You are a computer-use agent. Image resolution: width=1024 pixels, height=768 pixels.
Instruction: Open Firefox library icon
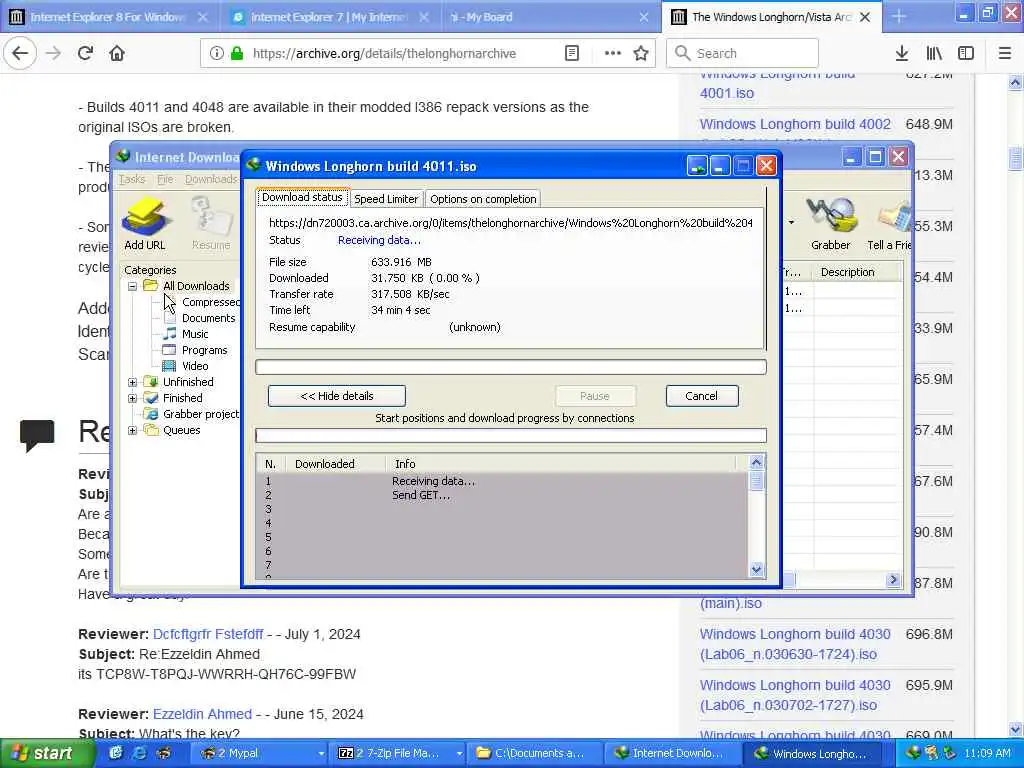(934, 53)
